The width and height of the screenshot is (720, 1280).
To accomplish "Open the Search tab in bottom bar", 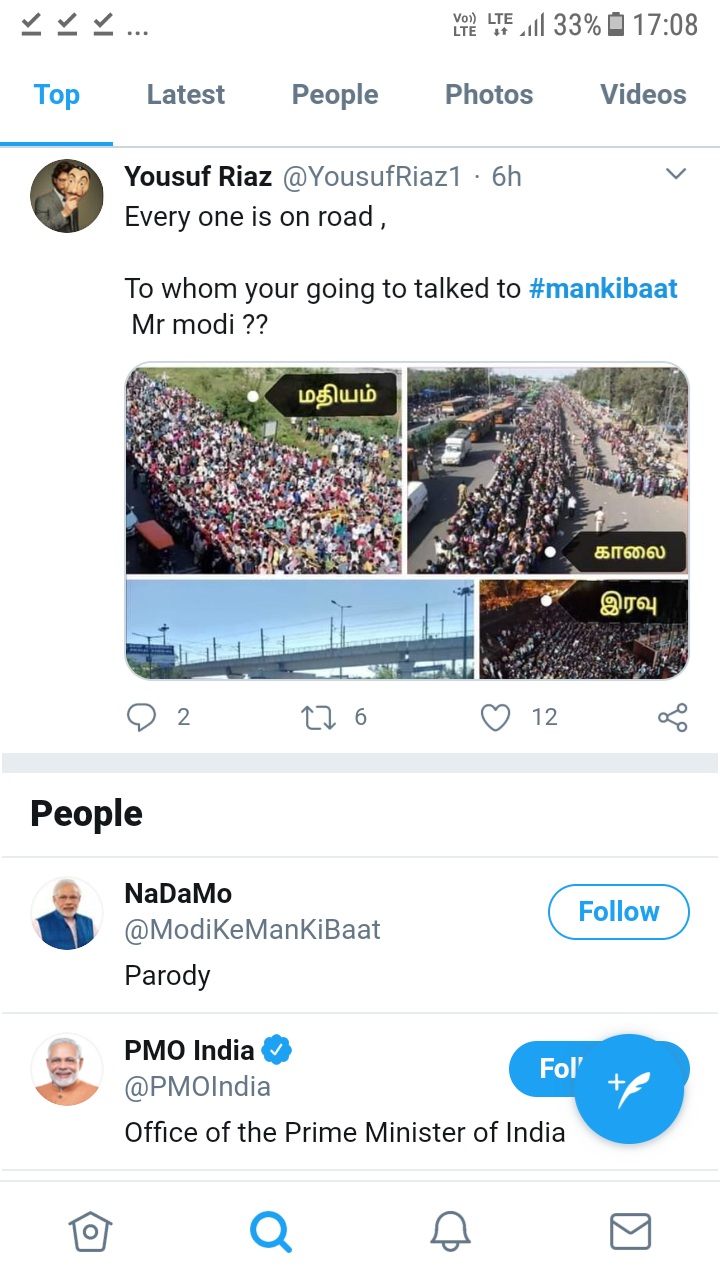I will 270,1231.
